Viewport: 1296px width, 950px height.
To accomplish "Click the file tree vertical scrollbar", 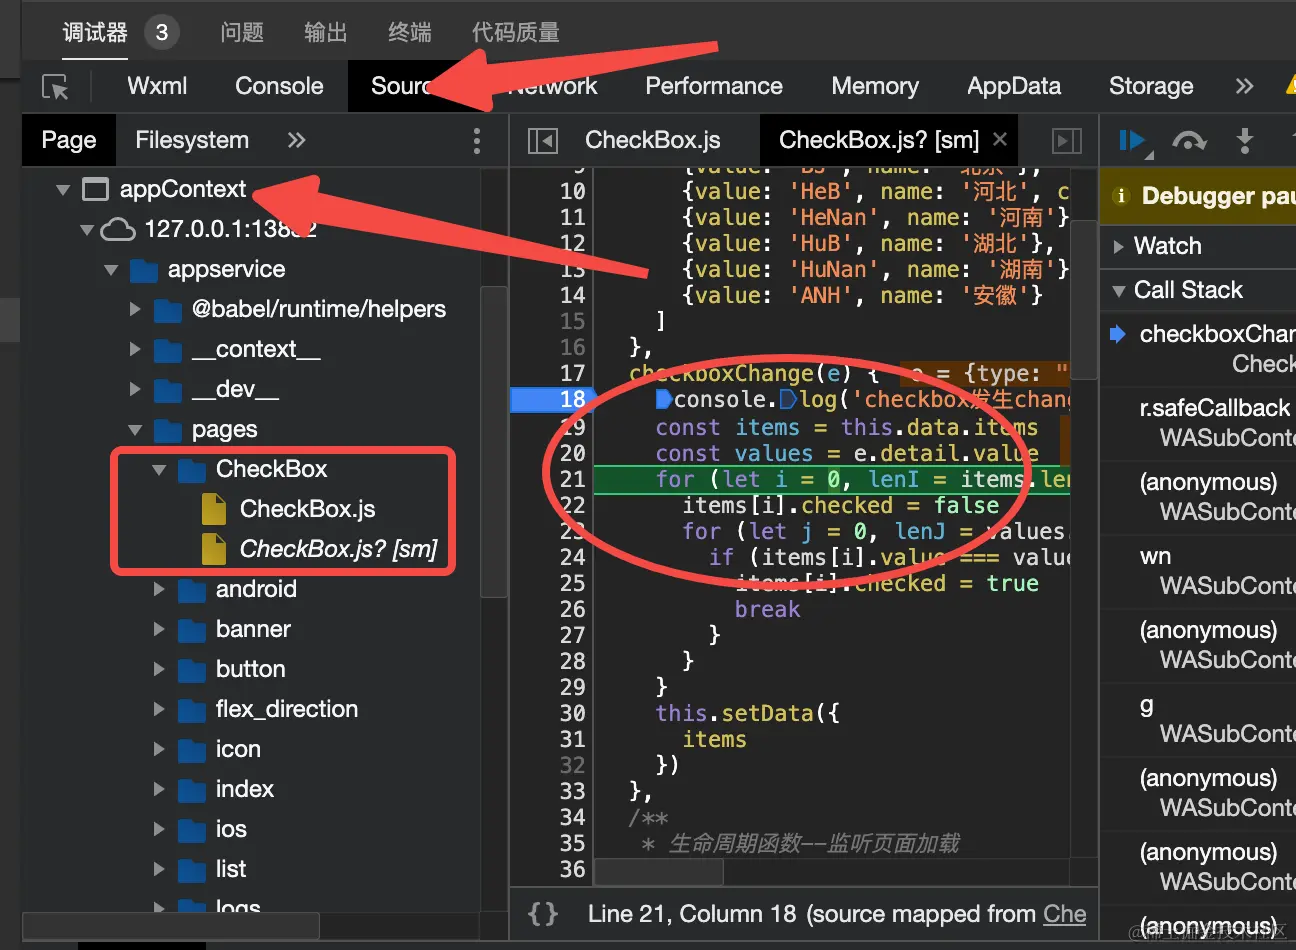I will (494, 440).
